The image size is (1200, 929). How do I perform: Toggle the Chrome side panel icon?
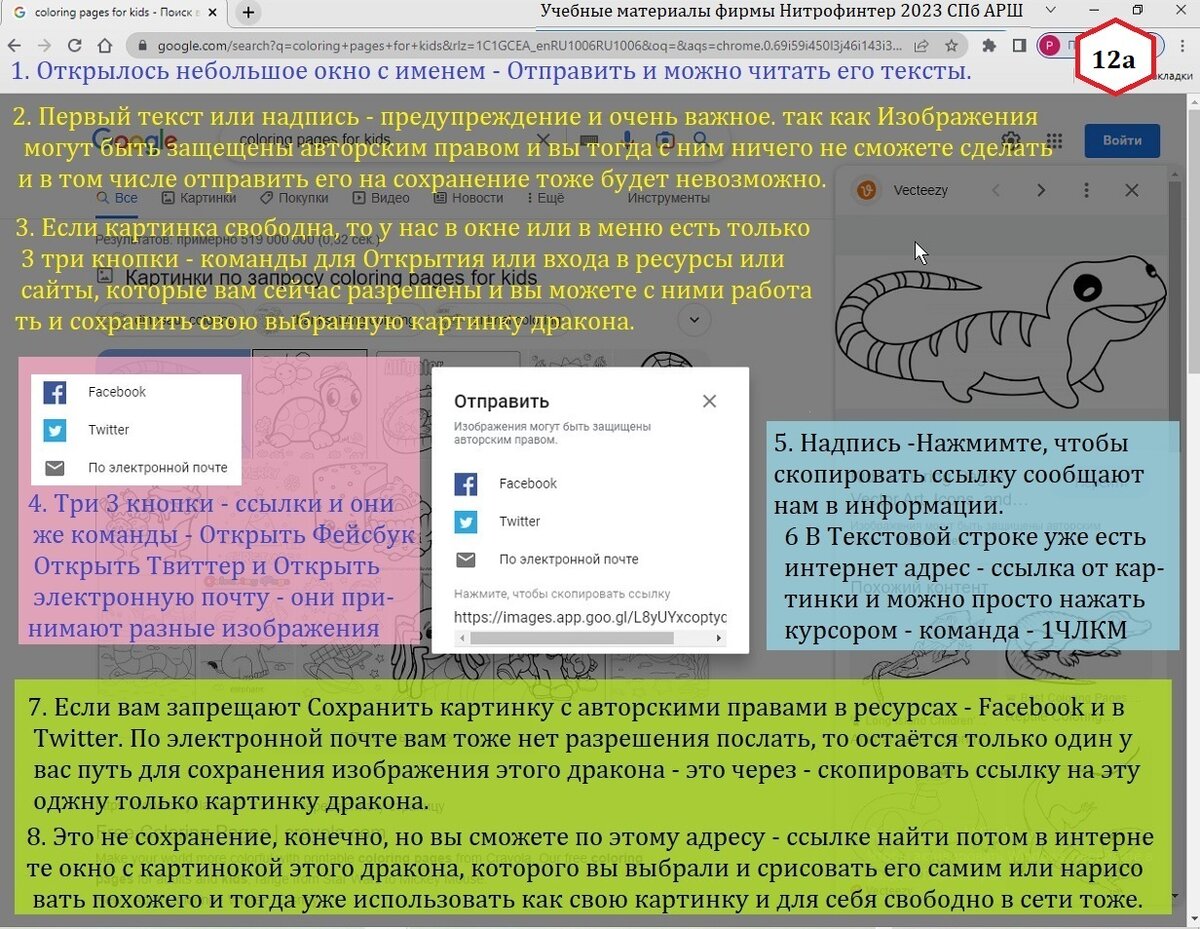pyautogui.click(x=1018, y=45)
